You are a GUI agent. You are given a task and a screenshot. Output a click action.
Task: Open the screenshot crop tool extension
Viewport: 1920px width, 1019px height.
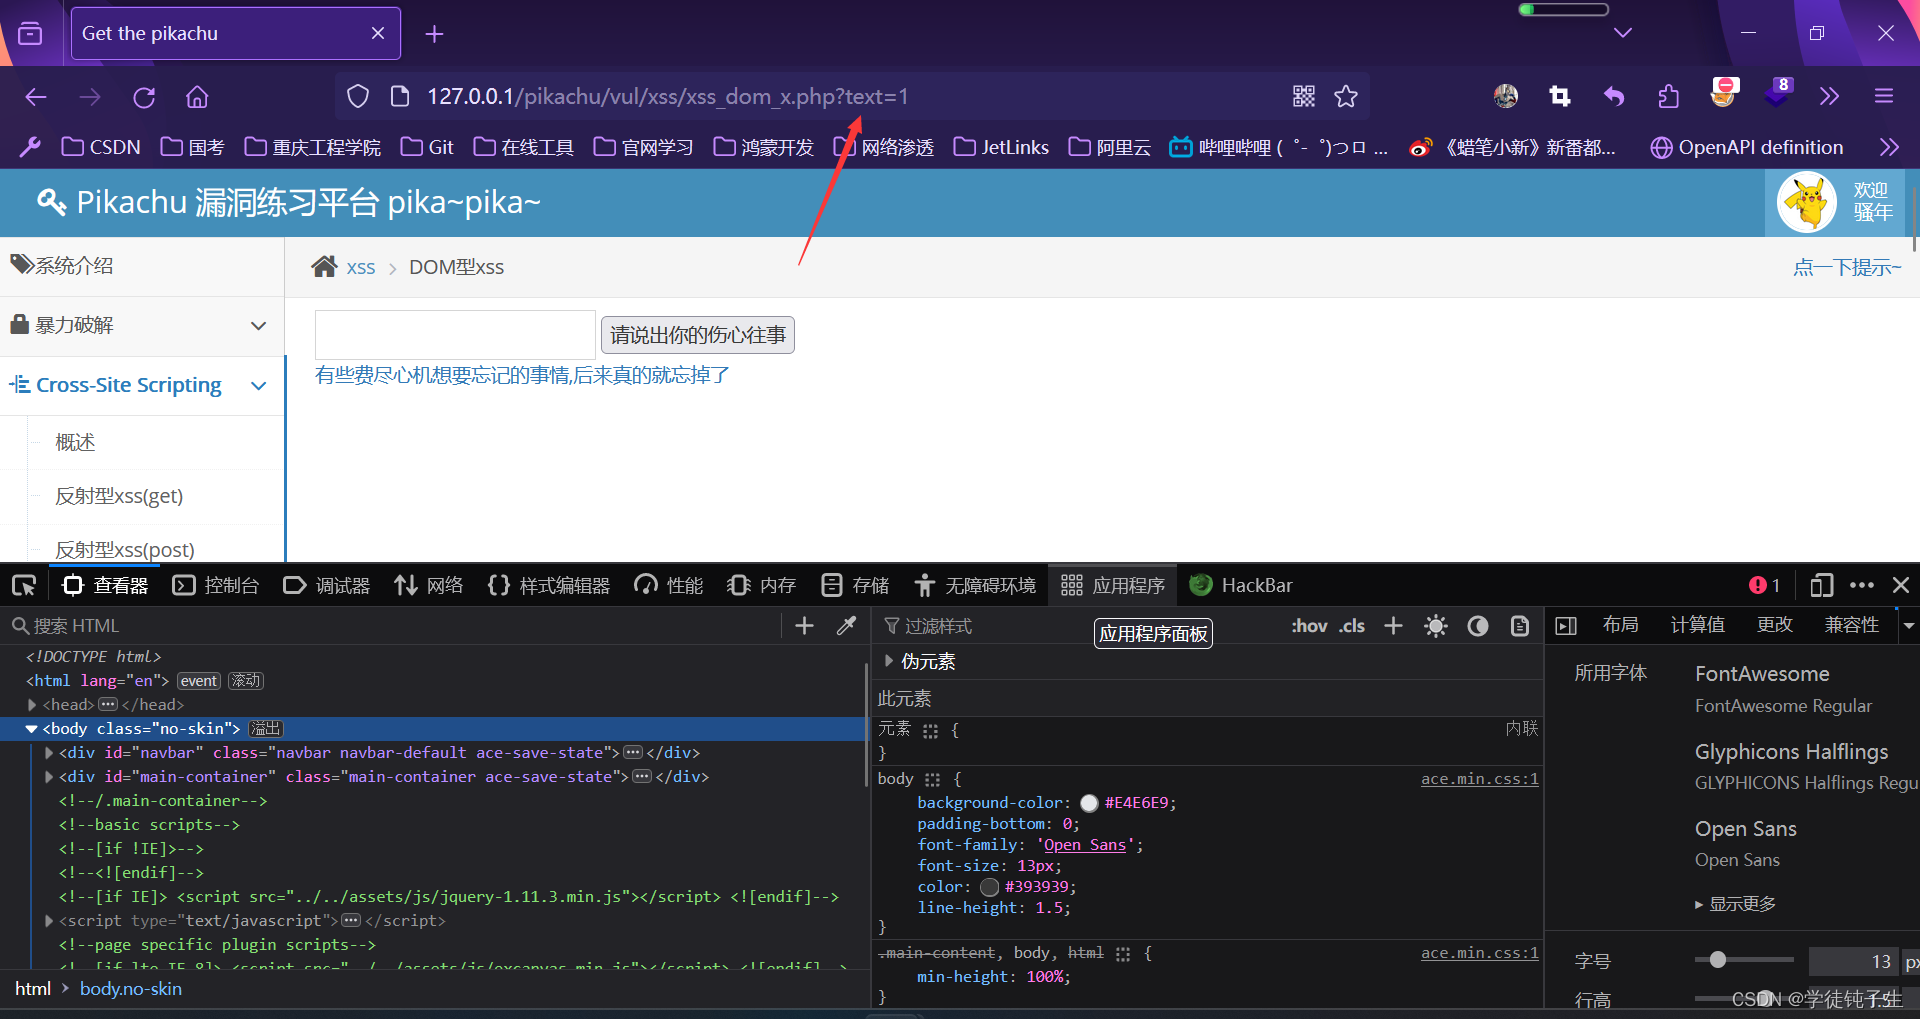pos(1560,96)
